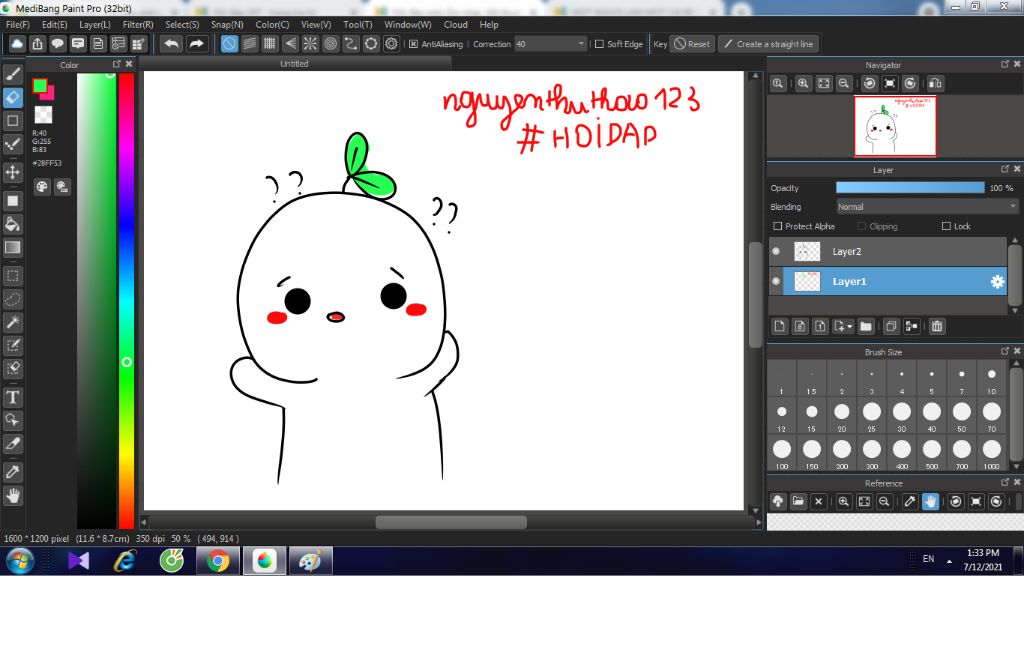
Task: Toggle the Soft Edge checkbox
Action: (599, 44)
